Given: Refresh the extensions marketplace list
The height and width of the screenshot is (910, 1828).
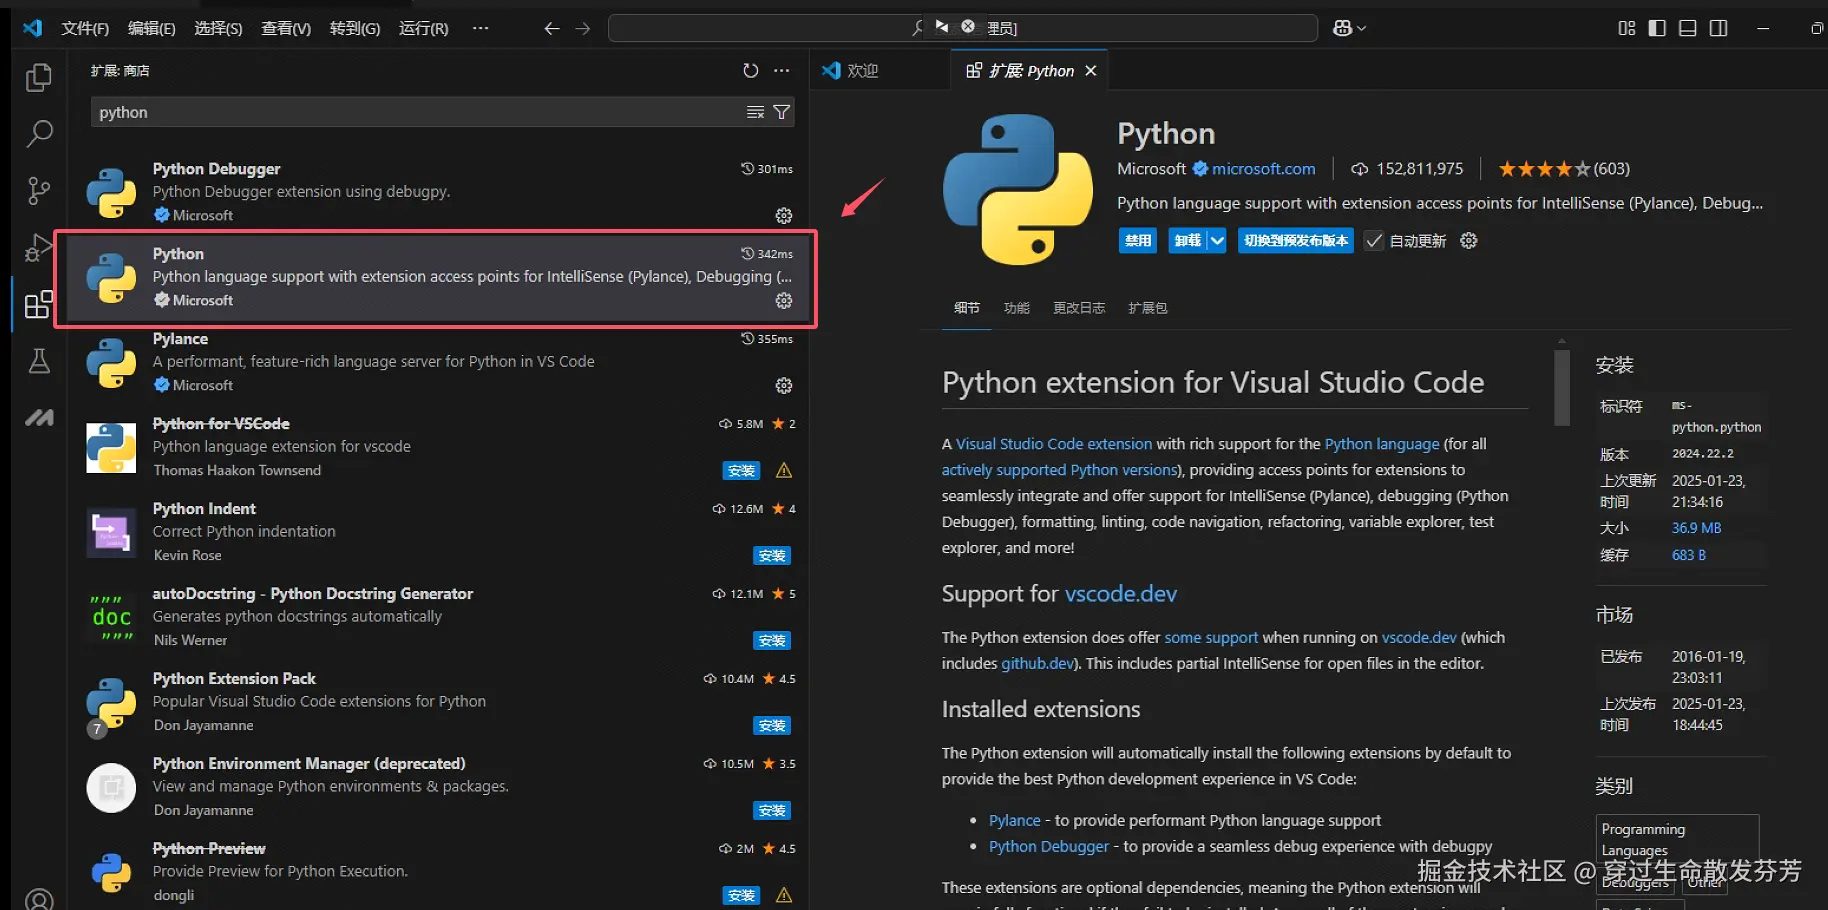Looking at the screenshot, I should (x=750, y=70).
